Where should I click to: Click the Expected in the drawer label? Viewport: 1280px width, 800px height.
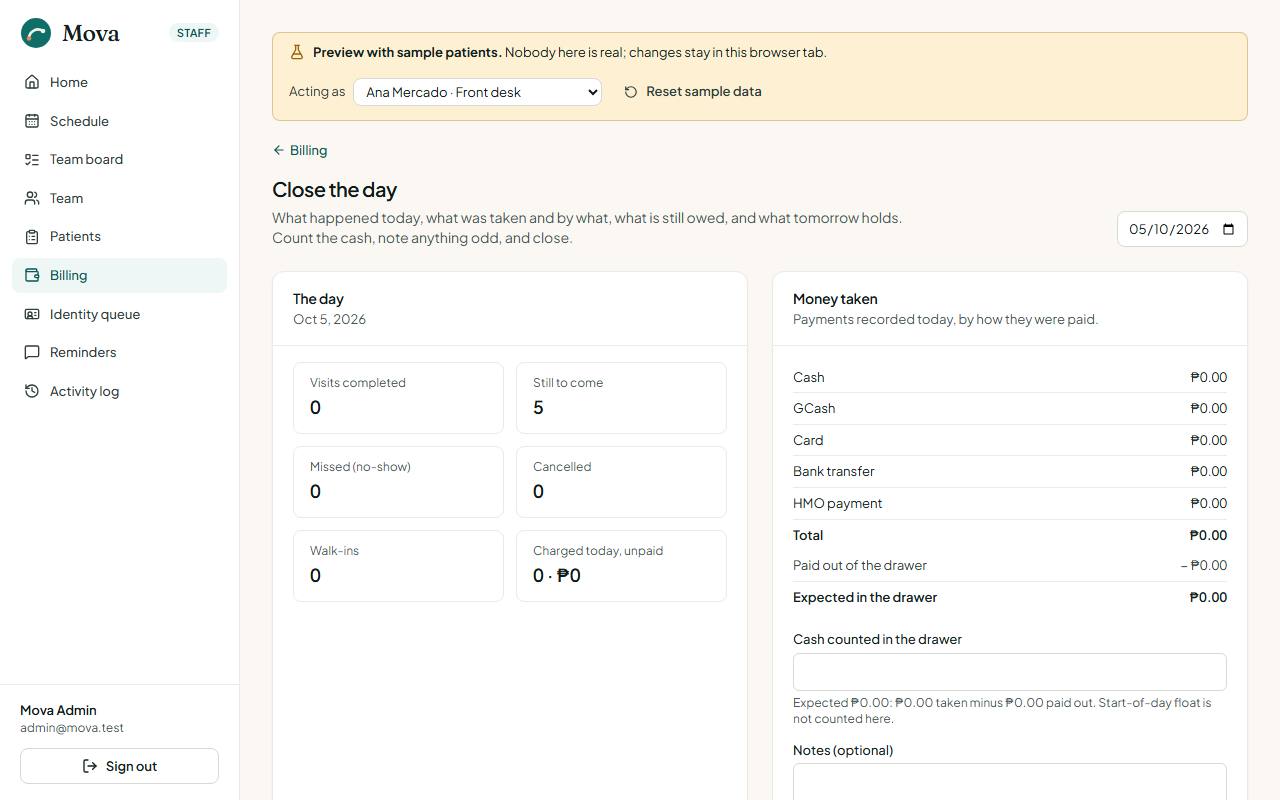[865, 597]
